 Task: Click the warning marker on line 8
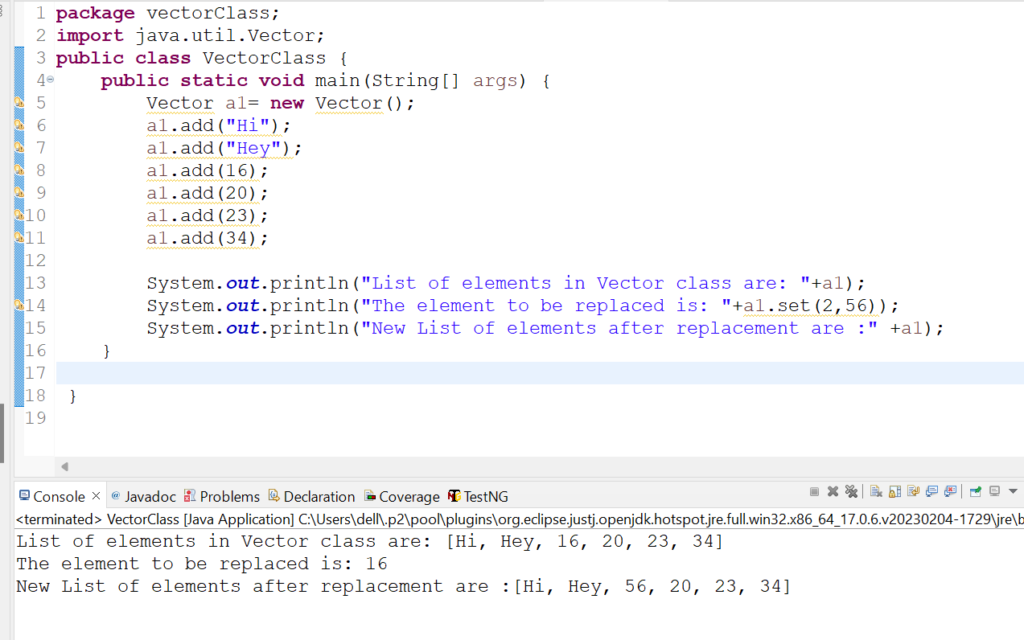(x=19, y=170)
